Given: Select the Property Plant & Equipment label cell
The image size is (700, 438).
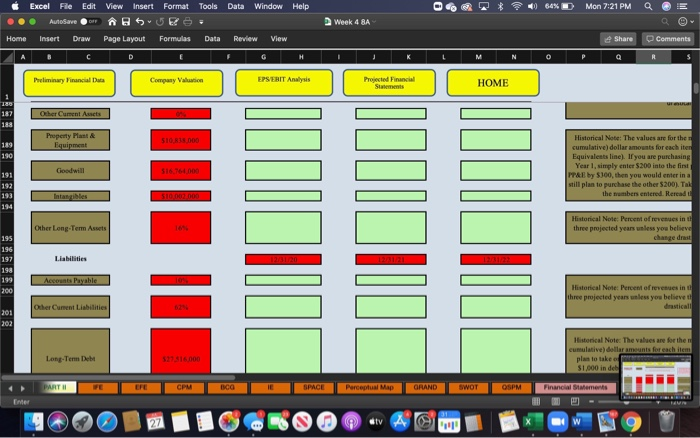Looking at the screenshot, I should (x=71, y=140).
